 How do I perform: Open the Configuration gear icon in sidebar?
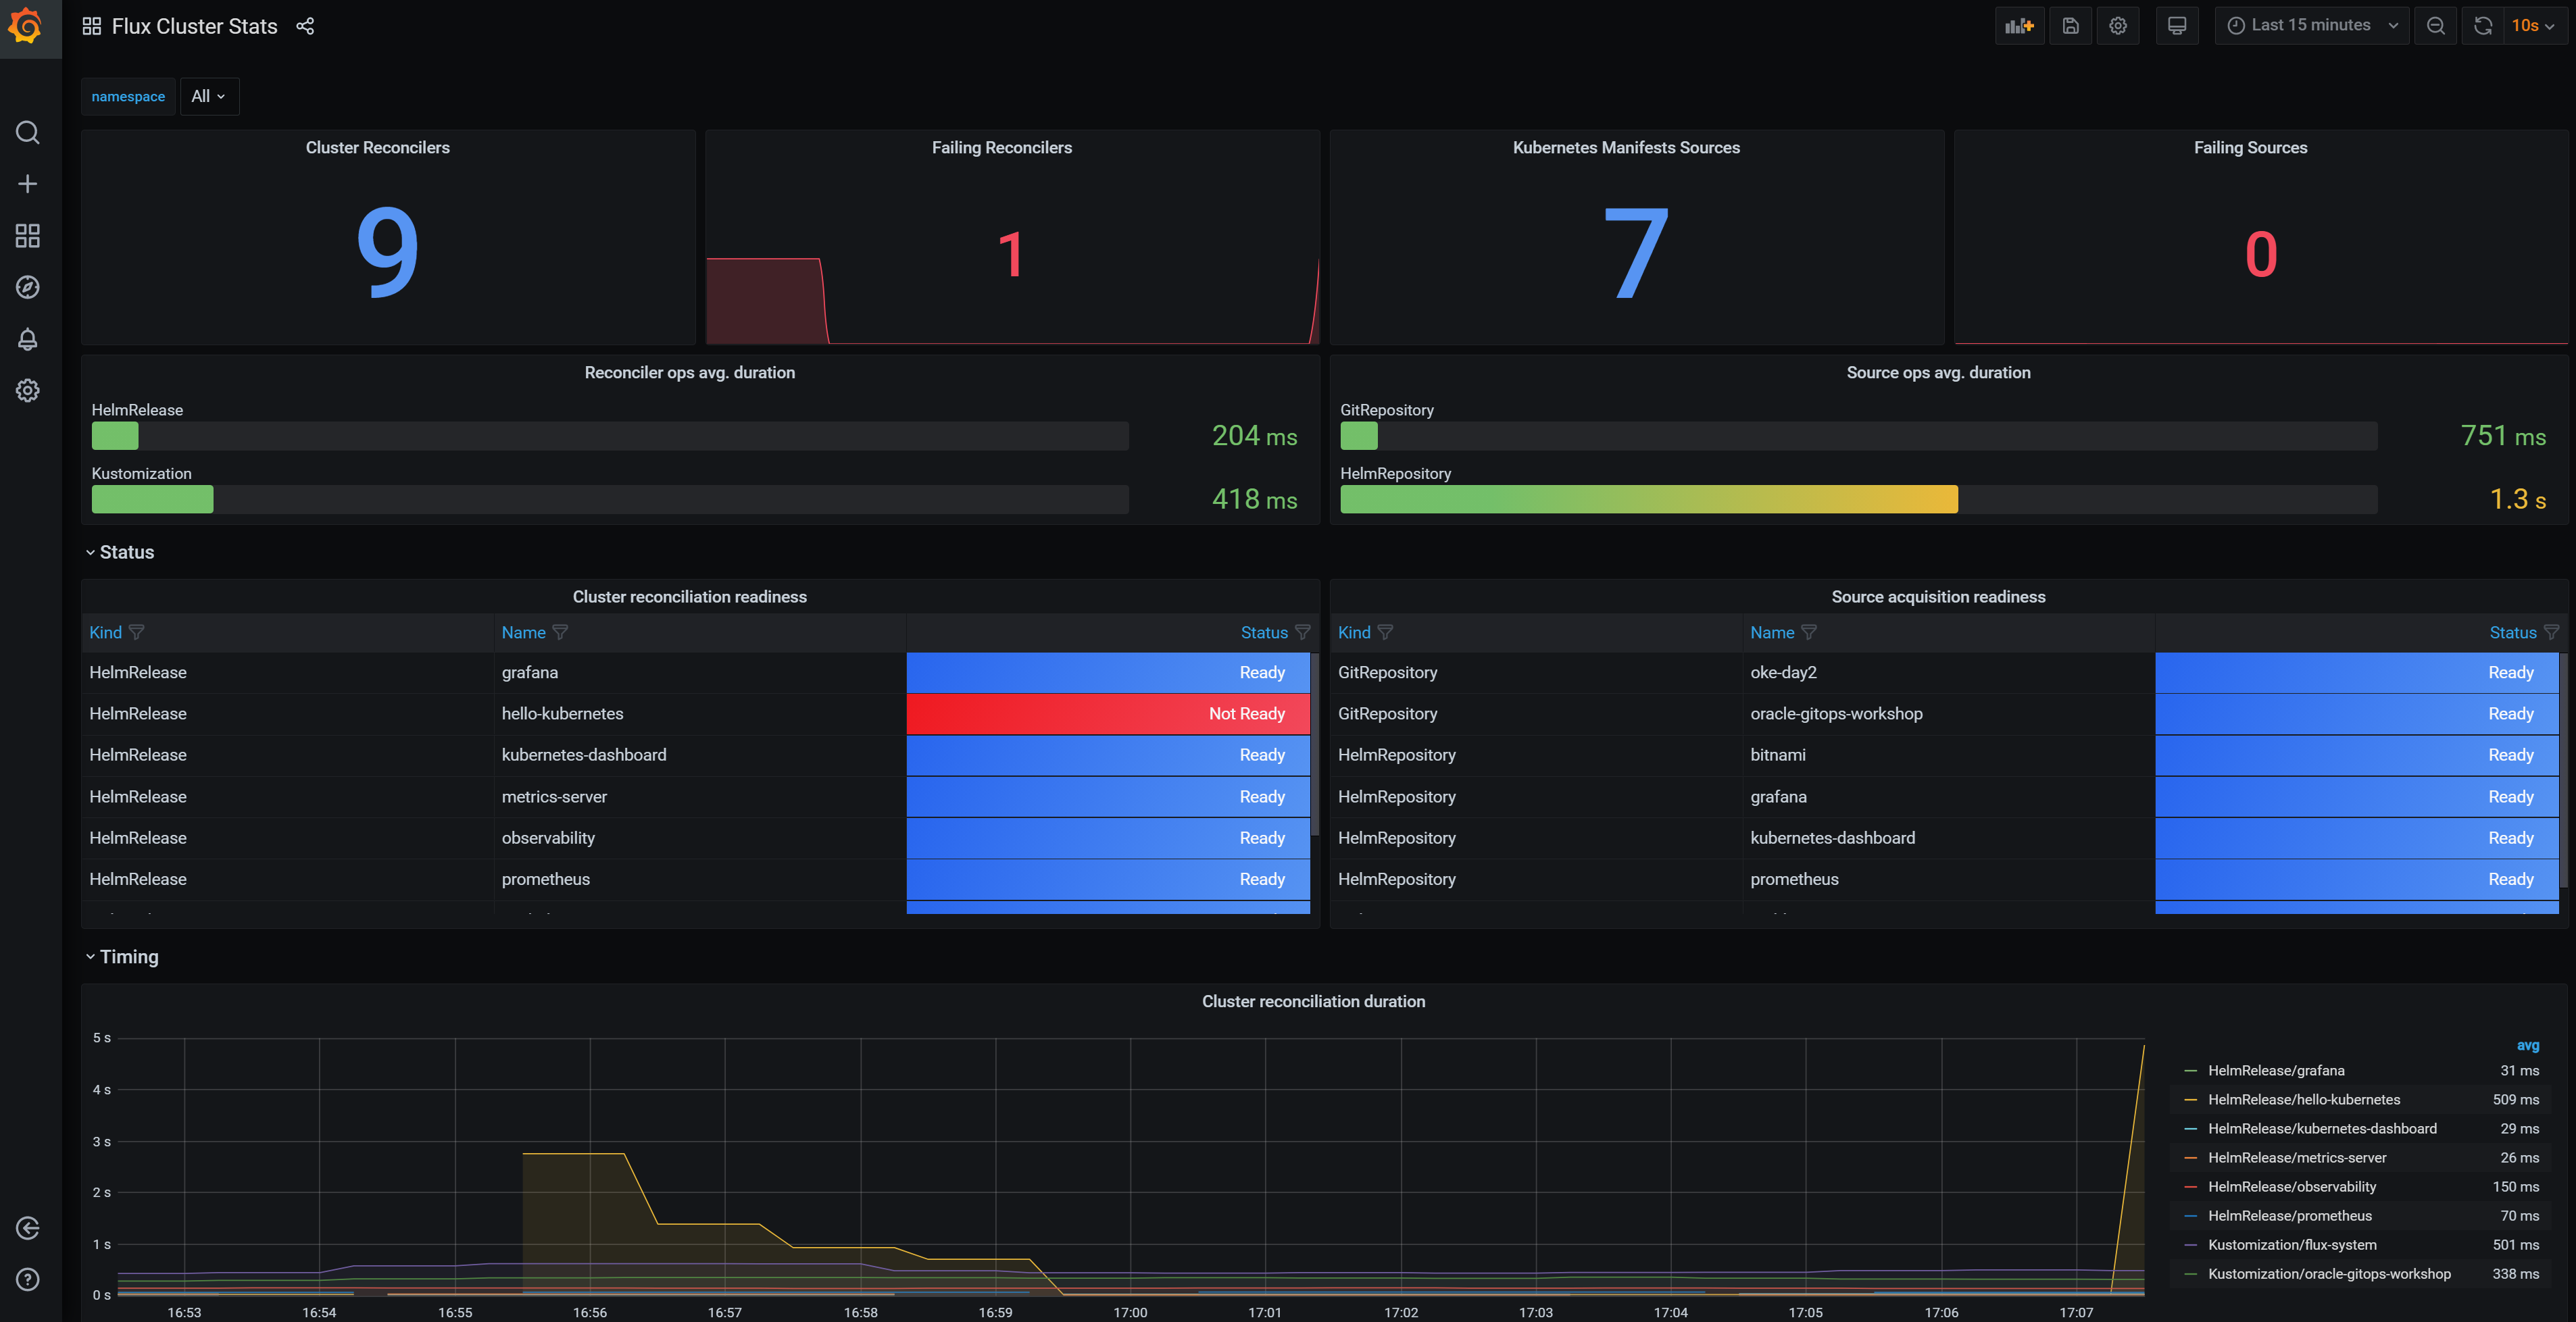[x=28, y=390]
